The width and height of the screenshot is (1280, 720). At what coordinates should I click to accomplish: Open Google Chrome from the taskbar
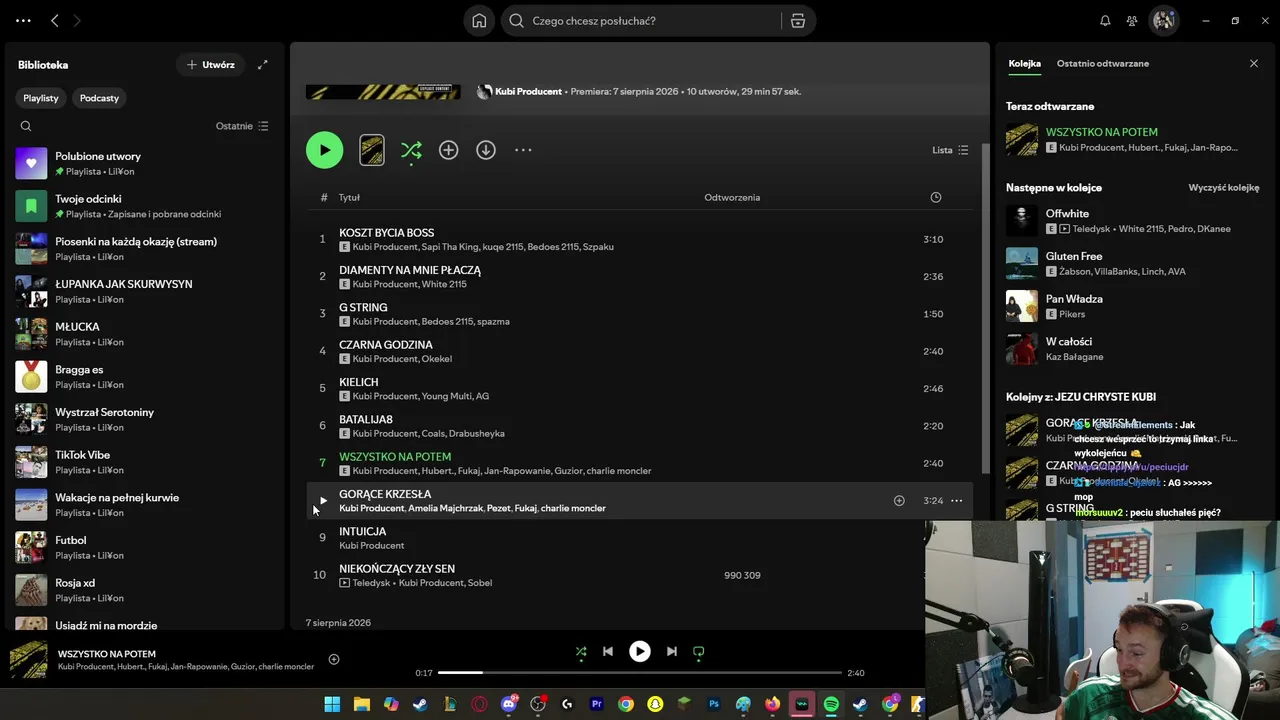[x=626, y=704]
